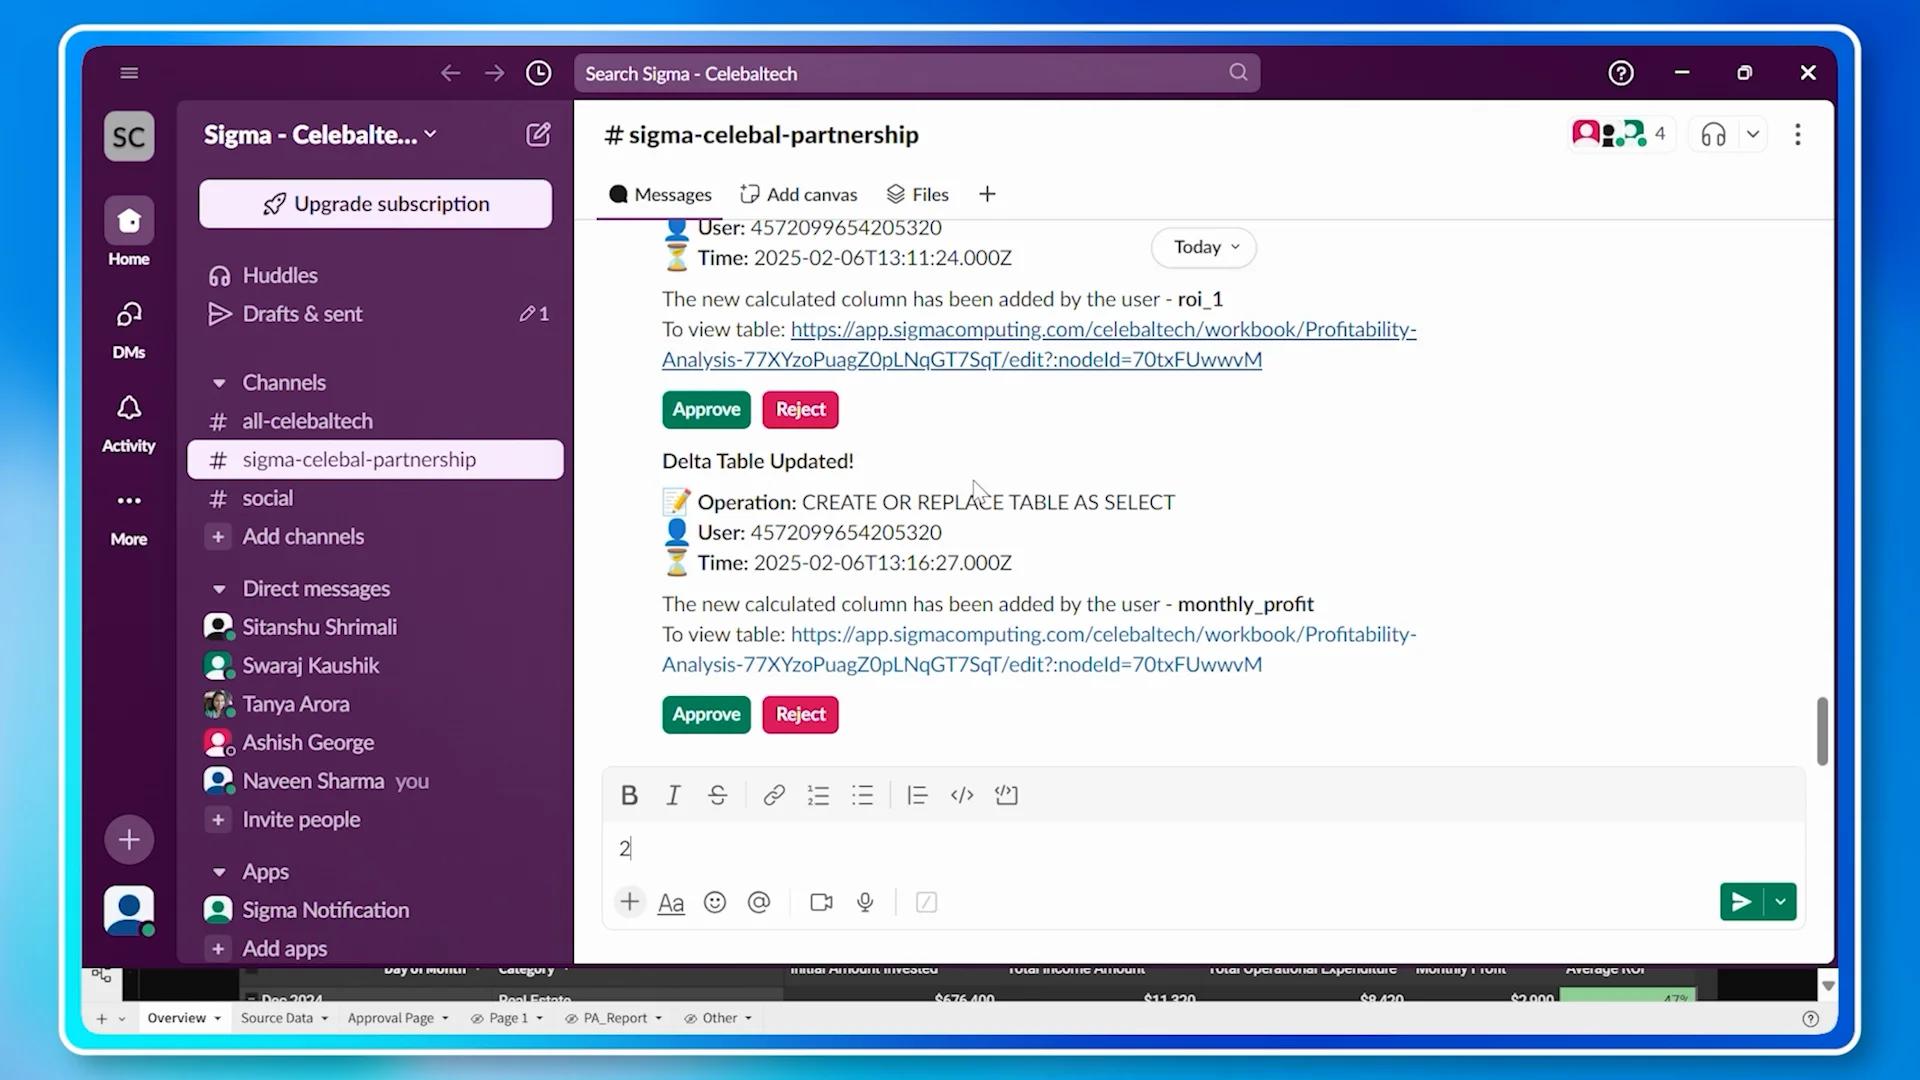Click the Upgrade subscription button
Viewport: 1920px width, 1080px height.
click(x=375, y=204)
